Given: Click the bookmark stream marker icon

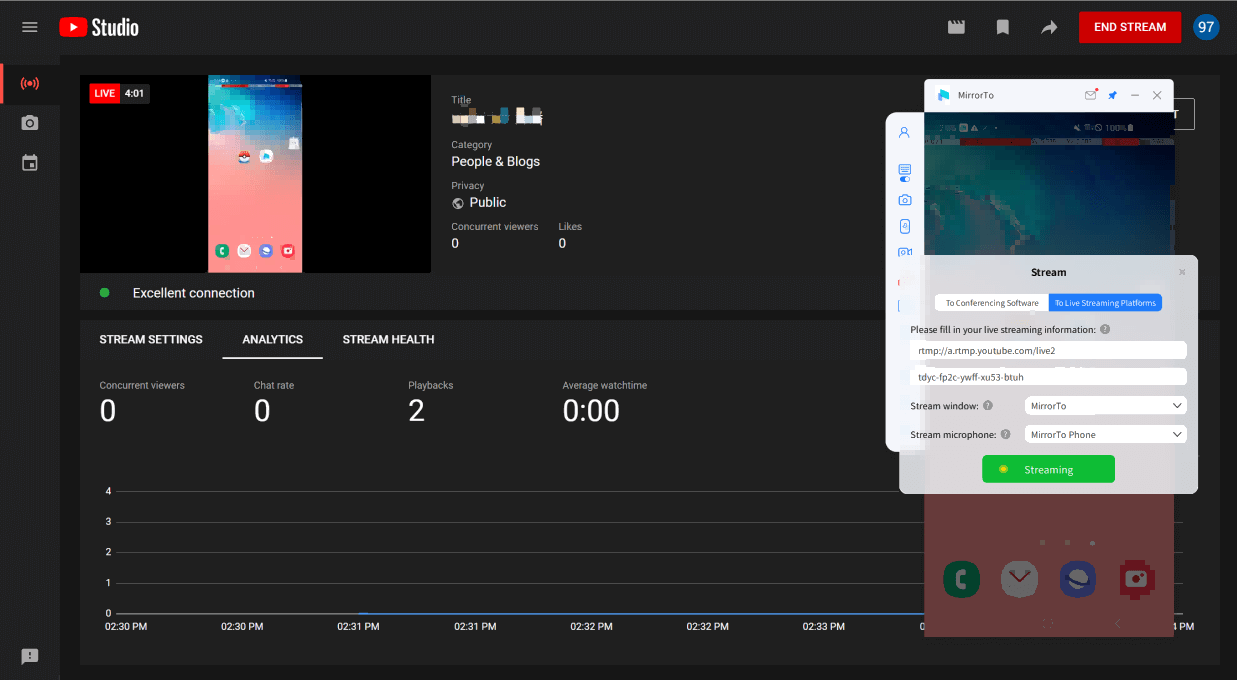Looking at the screenshot, I should click(1003, 27).
